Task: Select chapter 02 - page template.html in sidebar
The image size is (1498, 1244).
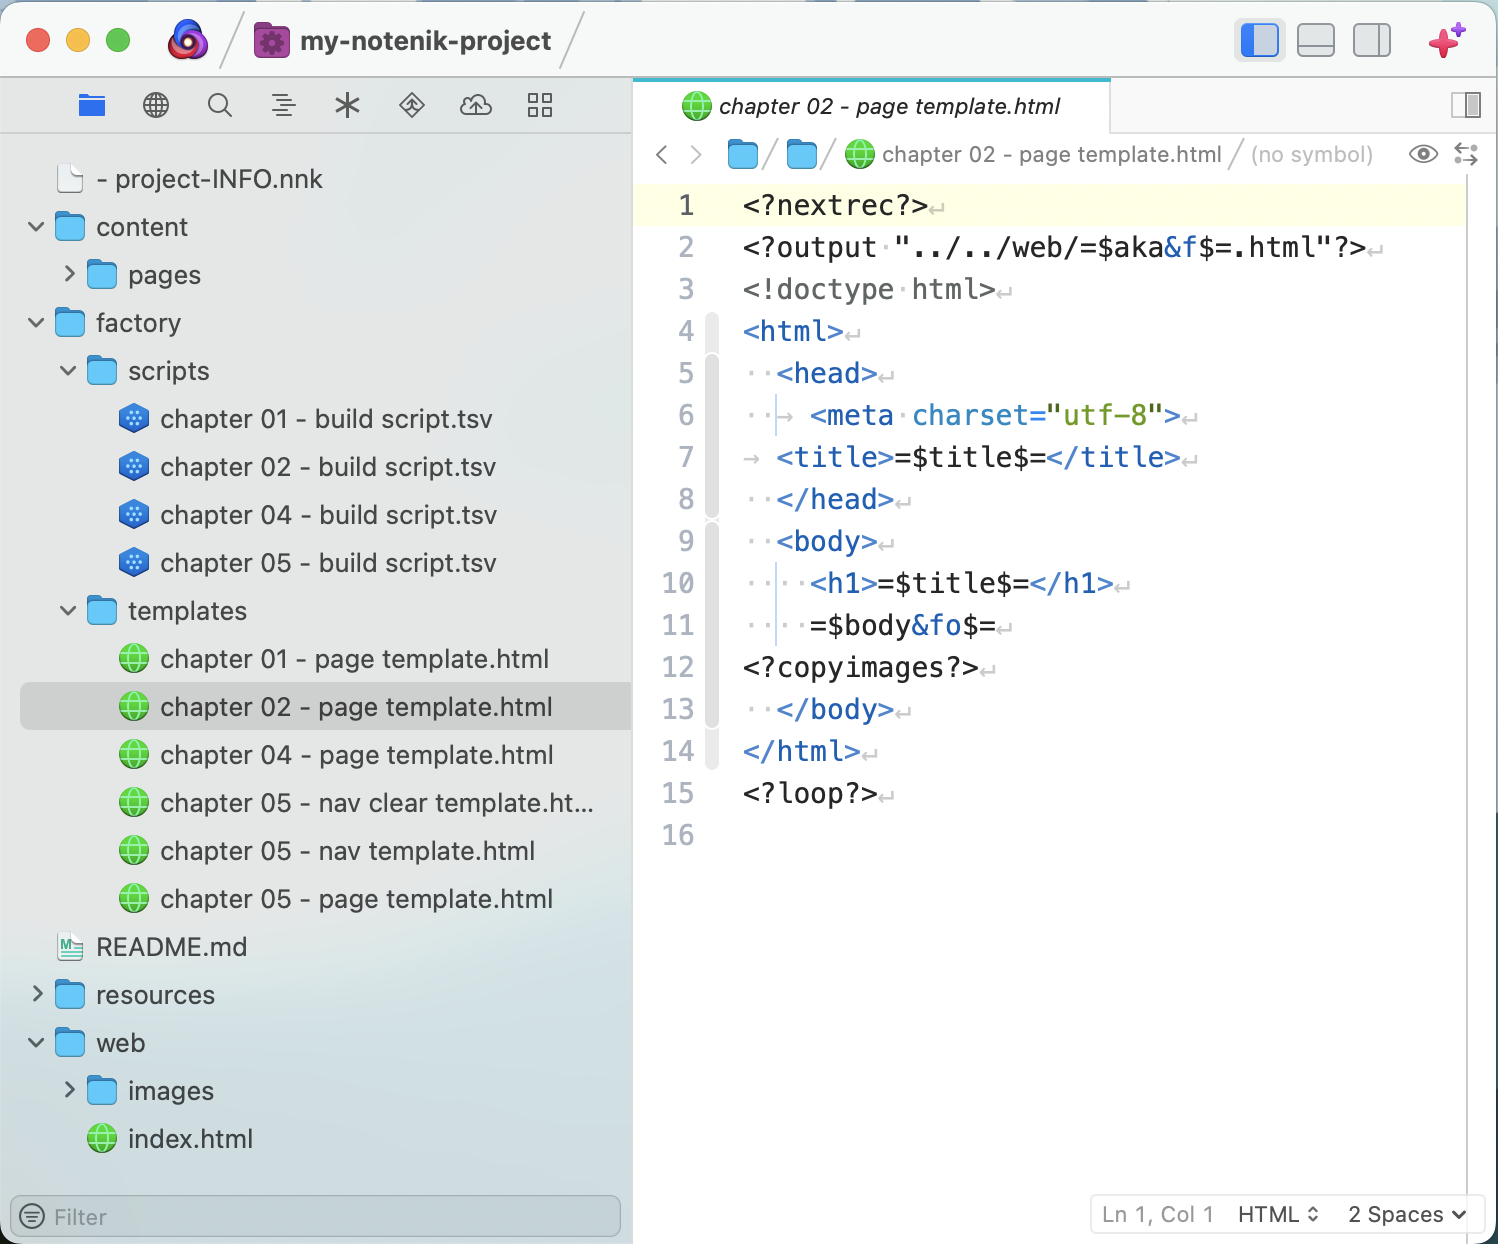Action: [326, 707]
